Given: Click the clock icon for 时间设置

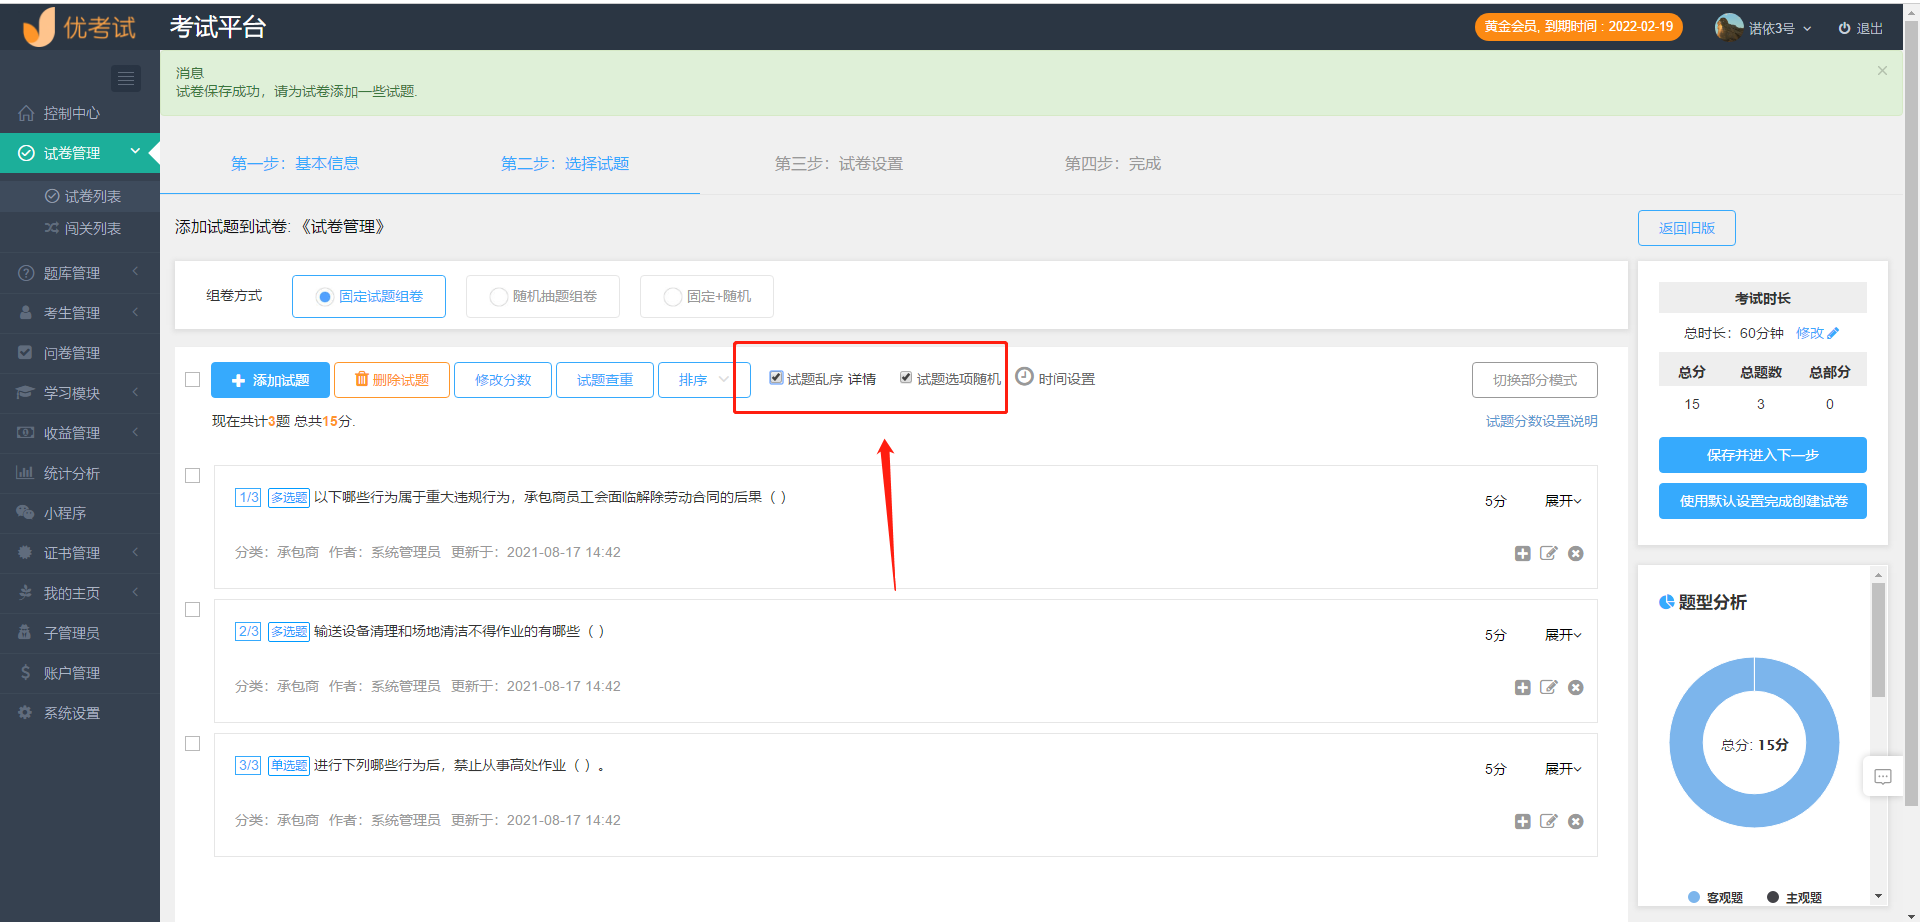Looking at the screenshot, I should 1024,377.
